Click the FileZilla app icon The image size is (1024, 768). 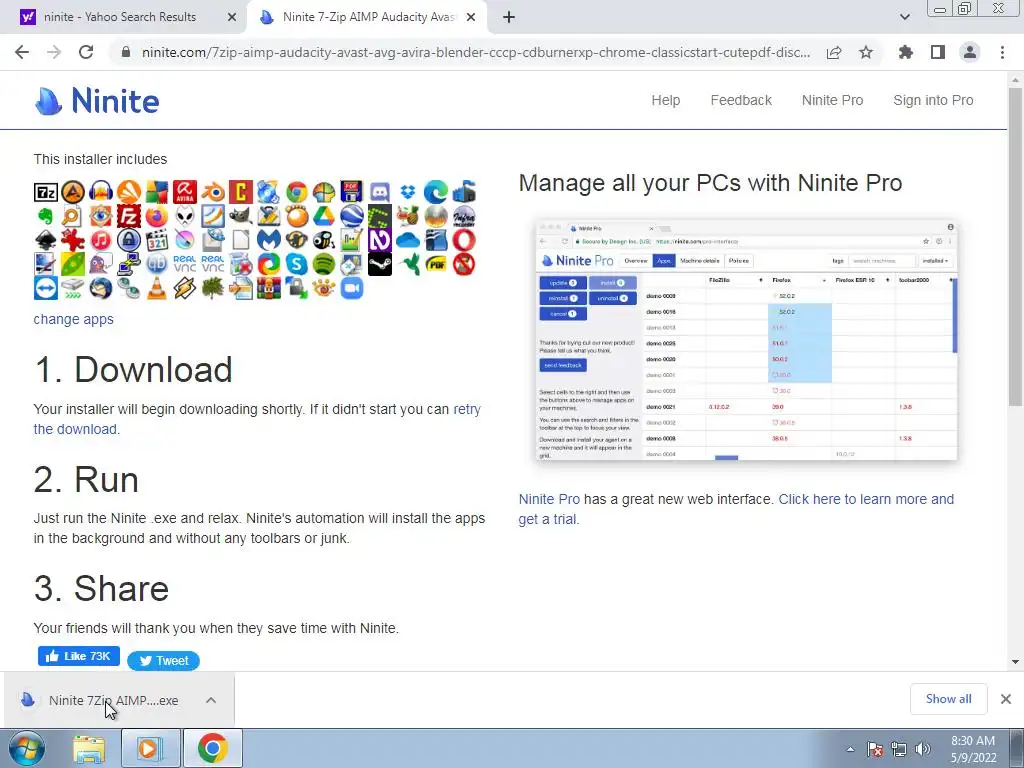pyautogui.click(x=129, y=216)
